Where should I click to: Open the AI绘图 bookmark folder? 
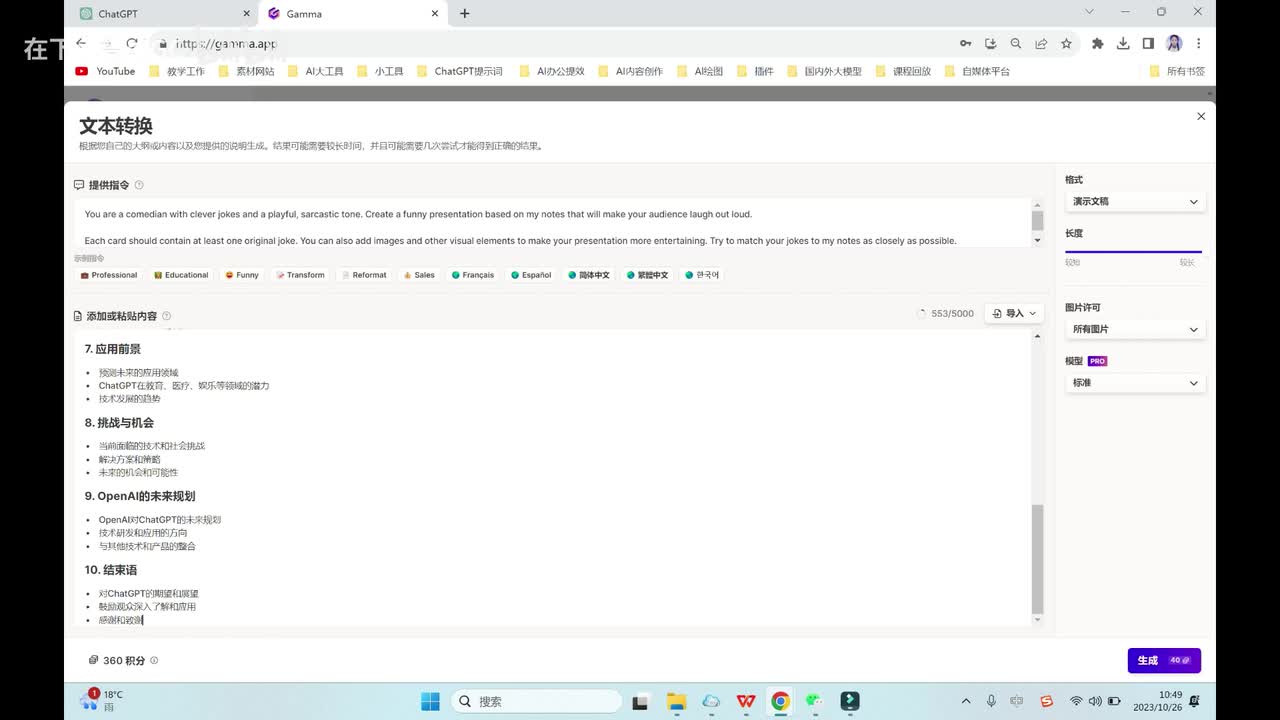(x=708, y=71)
